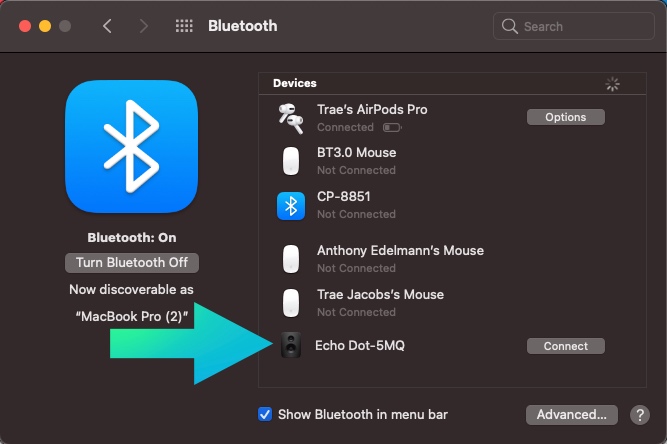This screenshot has height=444, width=667.
Task: Uncheck Show Bluetooth in menu bar
Action: pyautogui.click(x=265, y=414)
